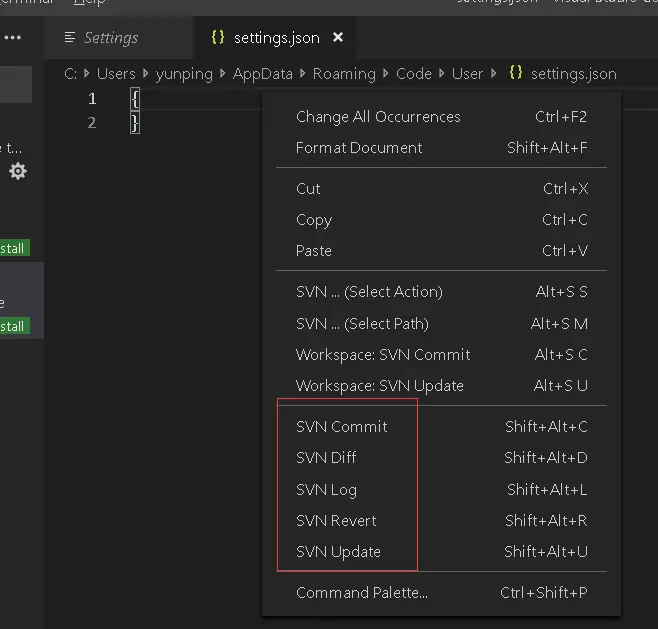Click the Settings tab list icon

70,38
